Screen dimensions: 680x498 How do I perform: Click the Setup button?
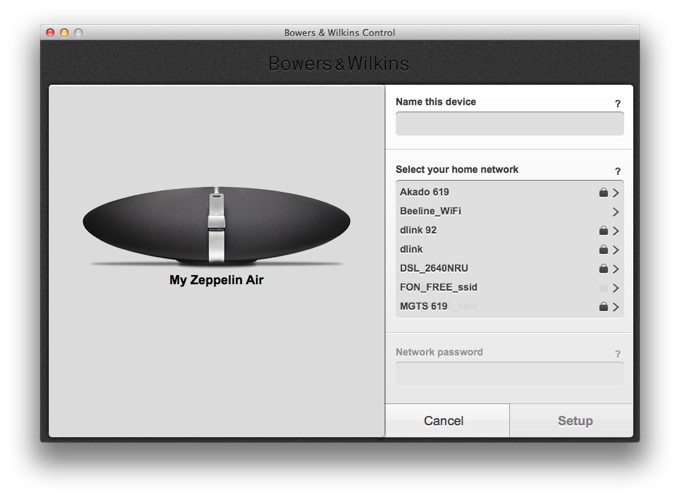[x=572, y=420]
